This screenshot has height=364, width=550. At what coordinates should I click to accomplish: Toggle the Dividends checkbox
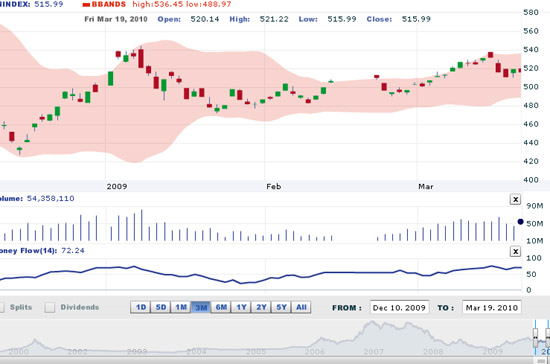[x=50, y=308]
